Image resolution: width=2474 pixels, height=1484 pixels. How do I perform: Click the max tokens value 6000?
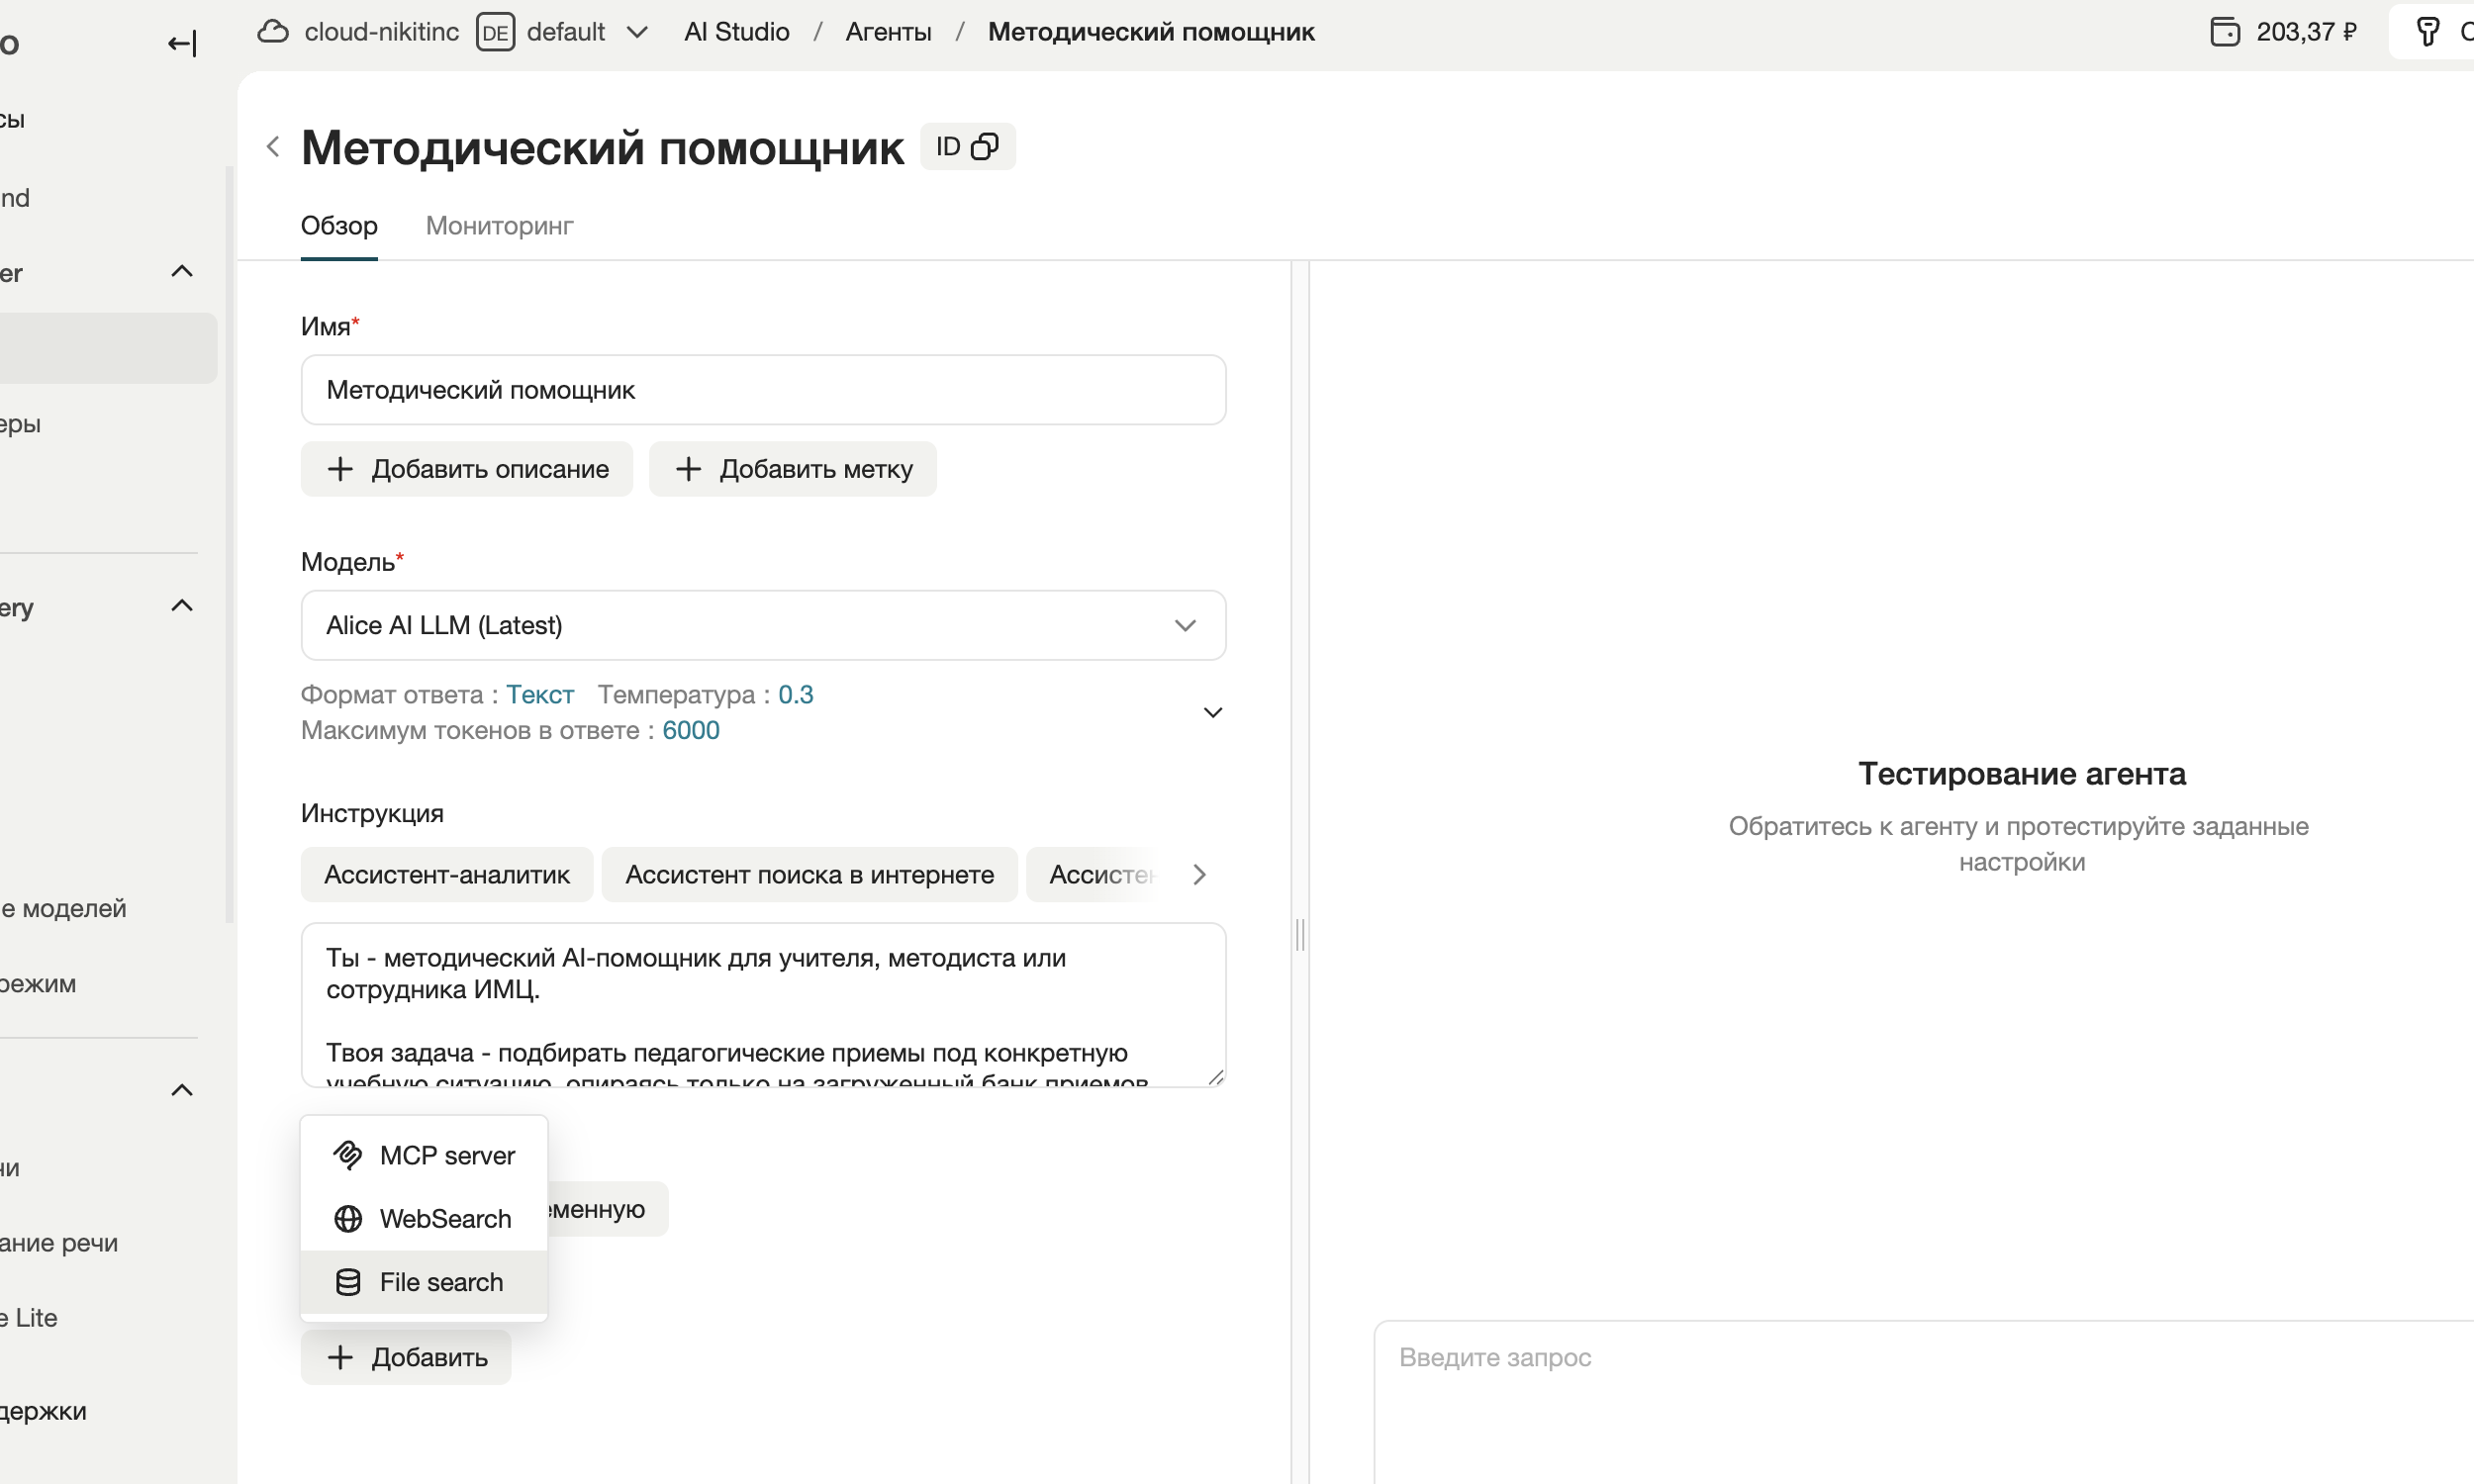pos(691,730)
